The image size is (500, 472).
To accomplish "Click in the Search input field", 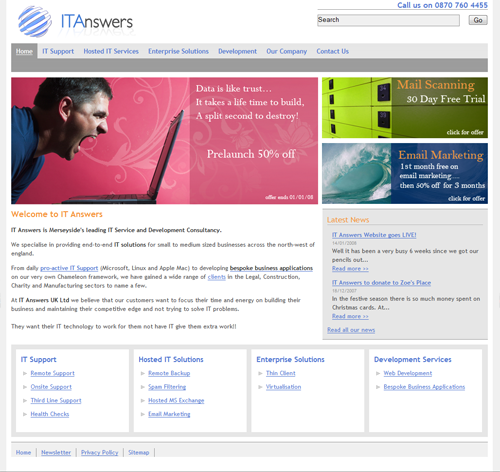I will 388,20.
